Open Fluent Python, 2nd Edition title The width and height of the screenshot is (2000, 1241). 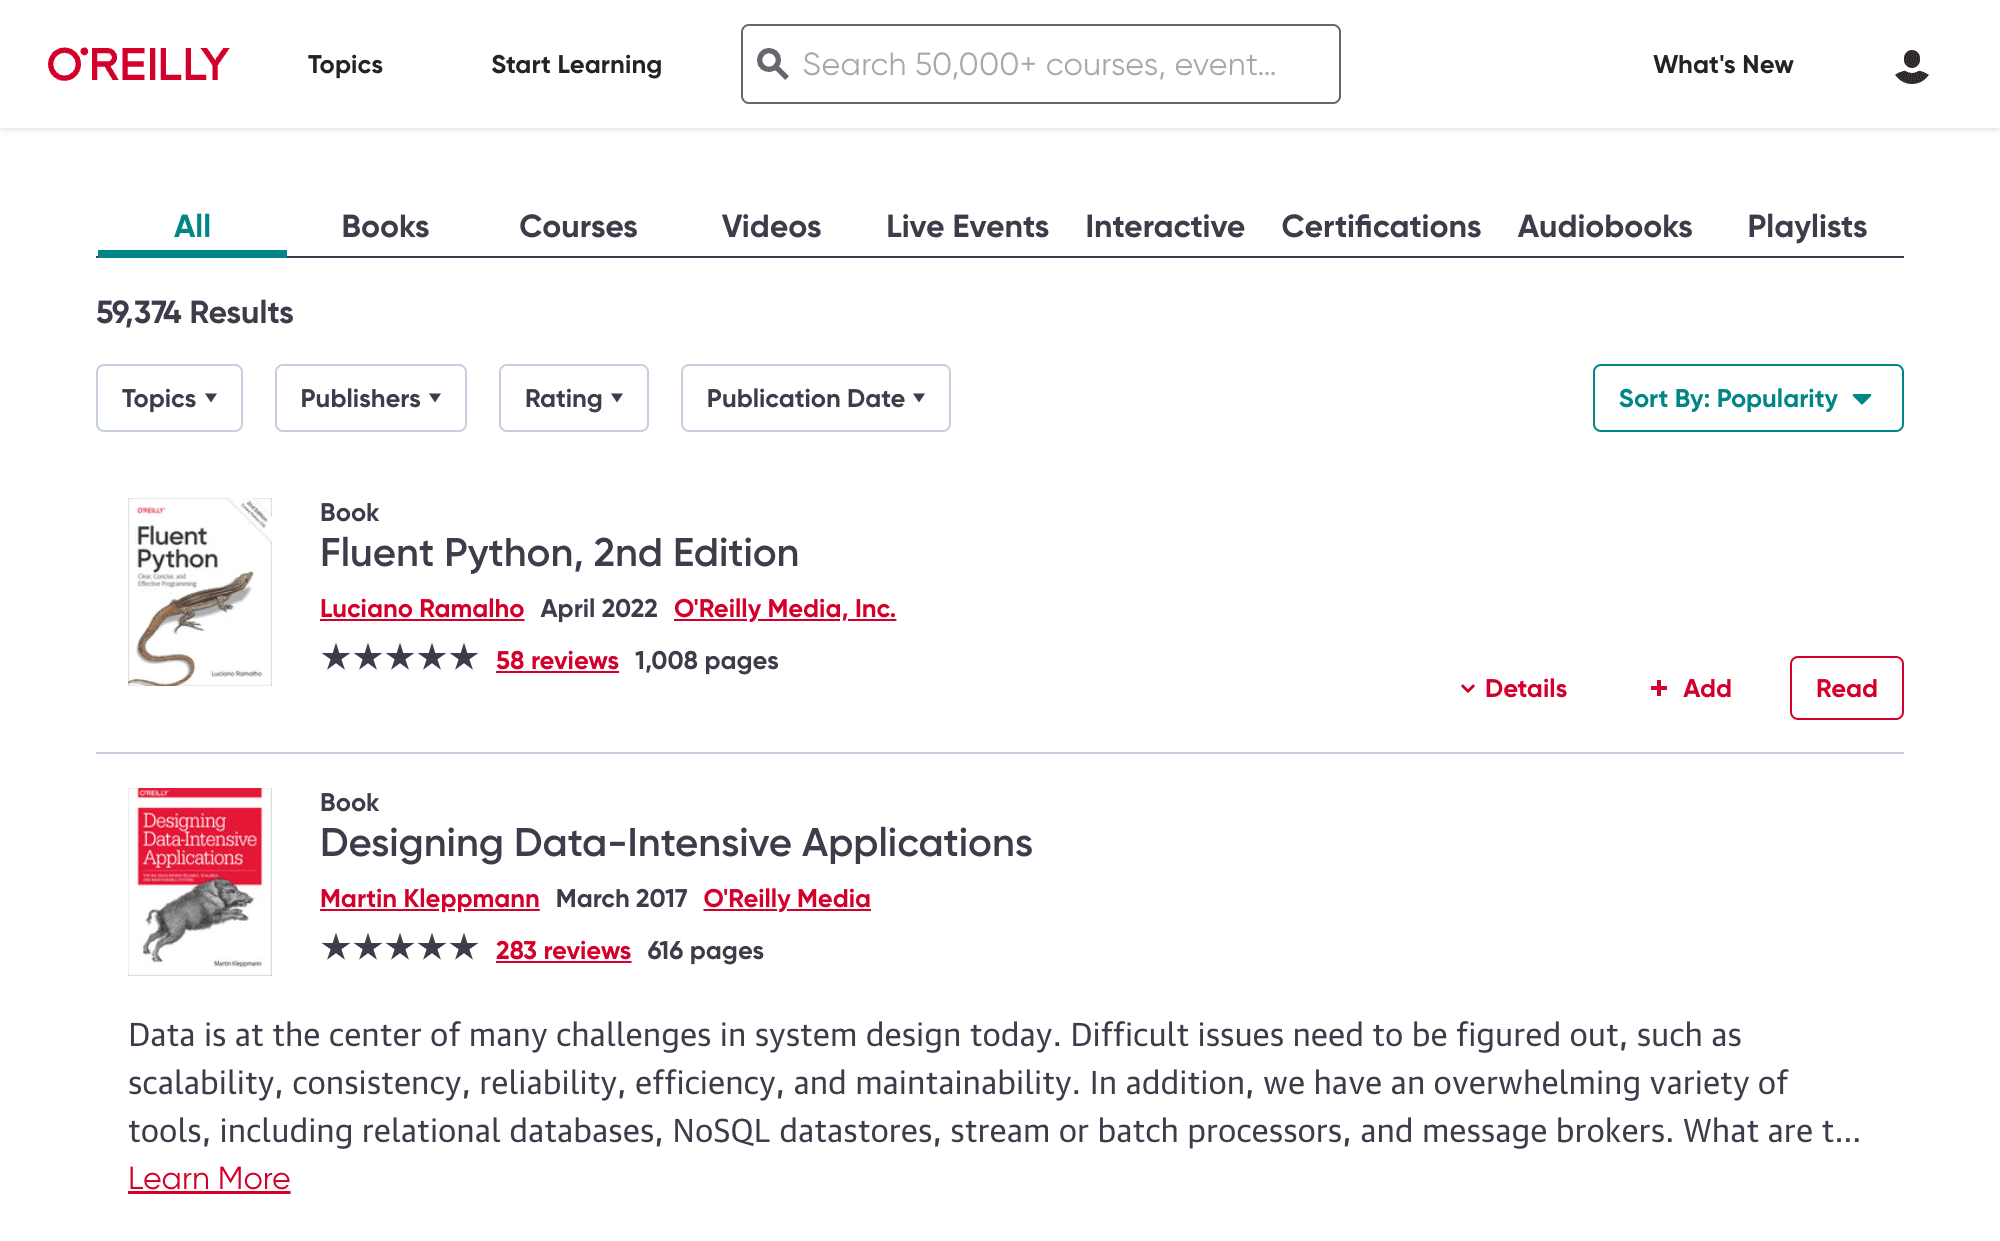[559, 553]
